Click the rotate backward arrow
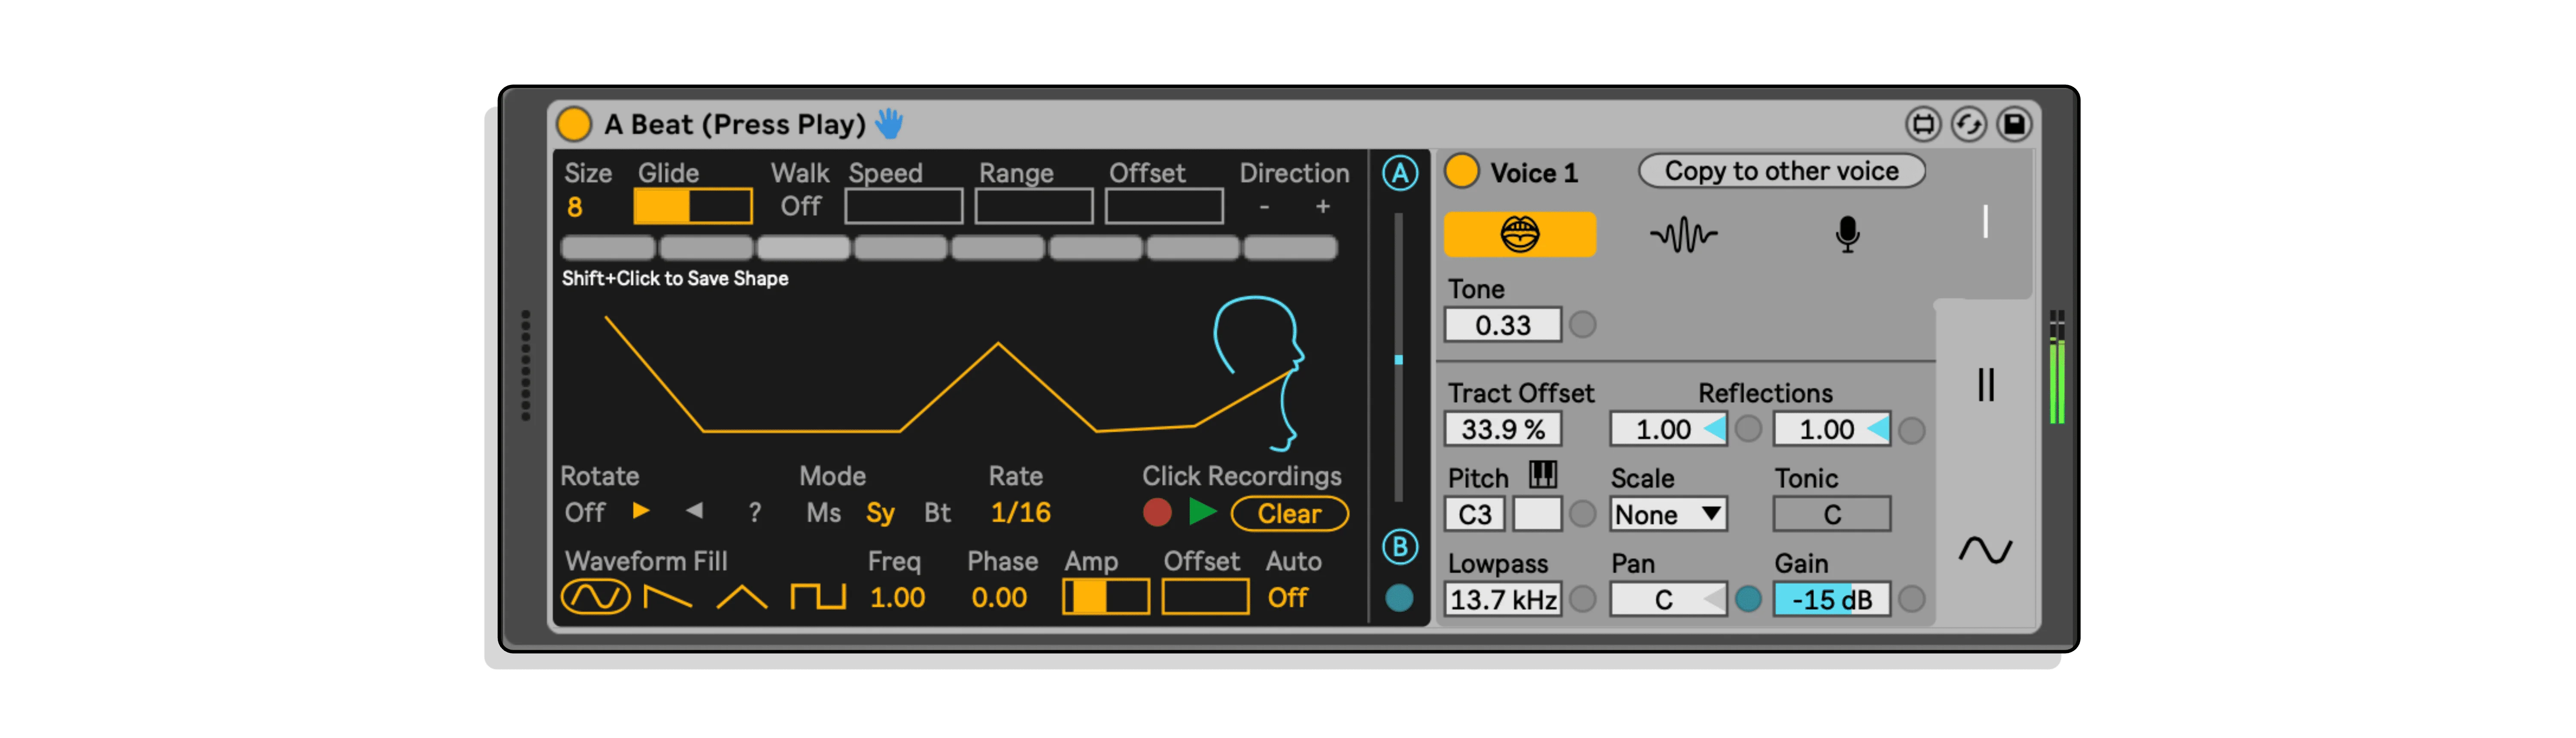 [694, 511]
